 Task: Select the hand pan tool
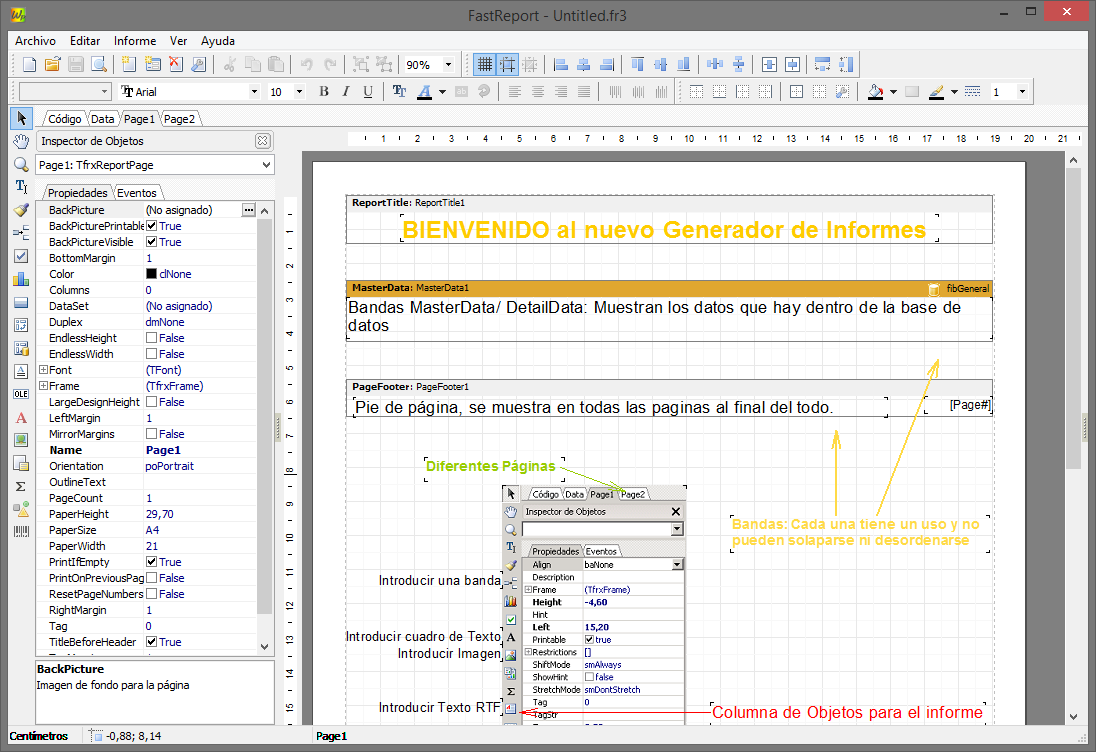click(x=22, y=142)
